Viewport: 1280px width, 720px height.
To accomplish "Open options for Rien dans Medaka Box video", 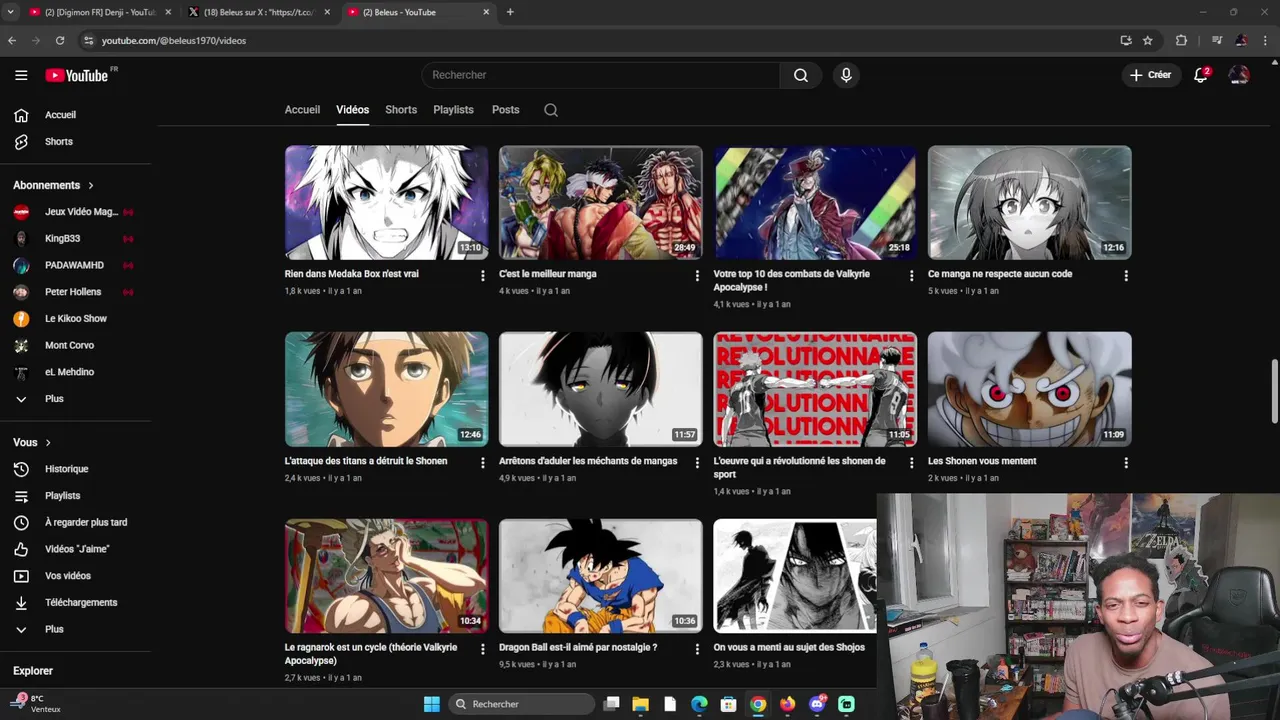I will click(482, 275).
